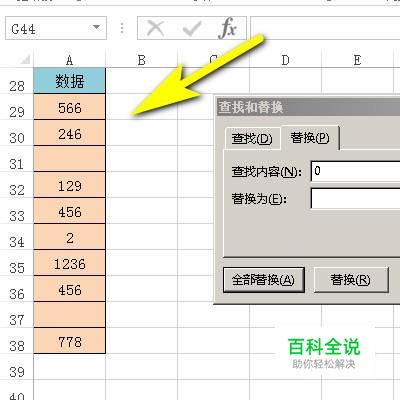Screen dimensions: 400x400
Task: Select the cell containing 2
Action: pos(69,237)
